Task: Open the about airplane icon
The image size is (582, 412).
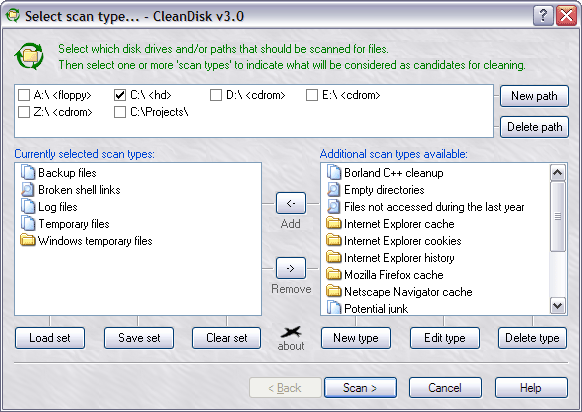Action: [291, 331]
